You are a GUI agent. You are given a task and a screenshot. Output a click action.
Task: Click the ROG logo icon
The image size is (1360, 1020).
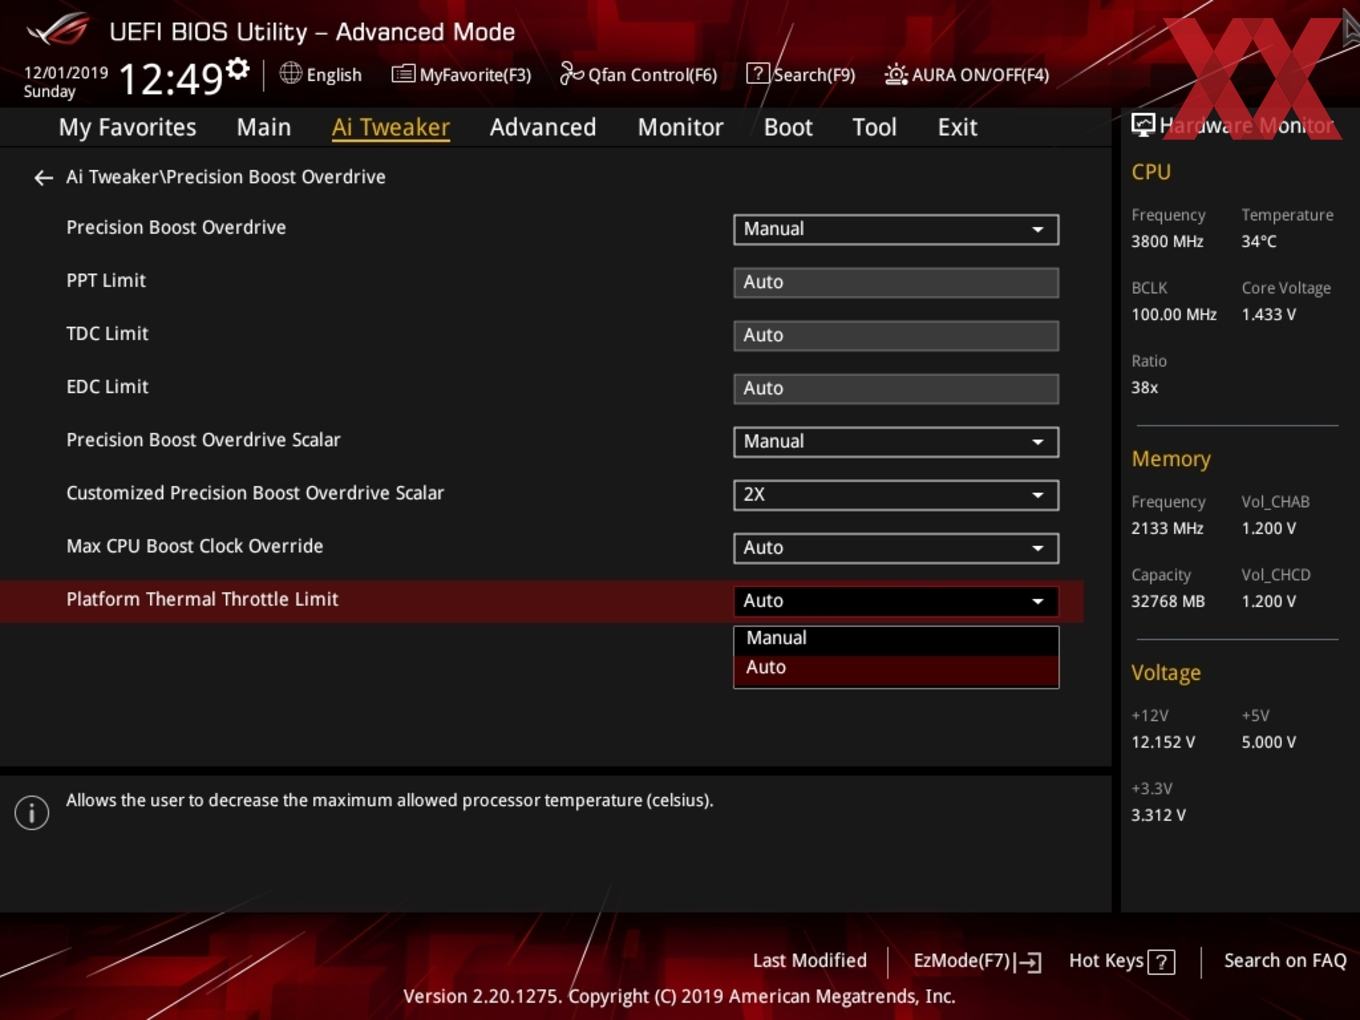58,30
